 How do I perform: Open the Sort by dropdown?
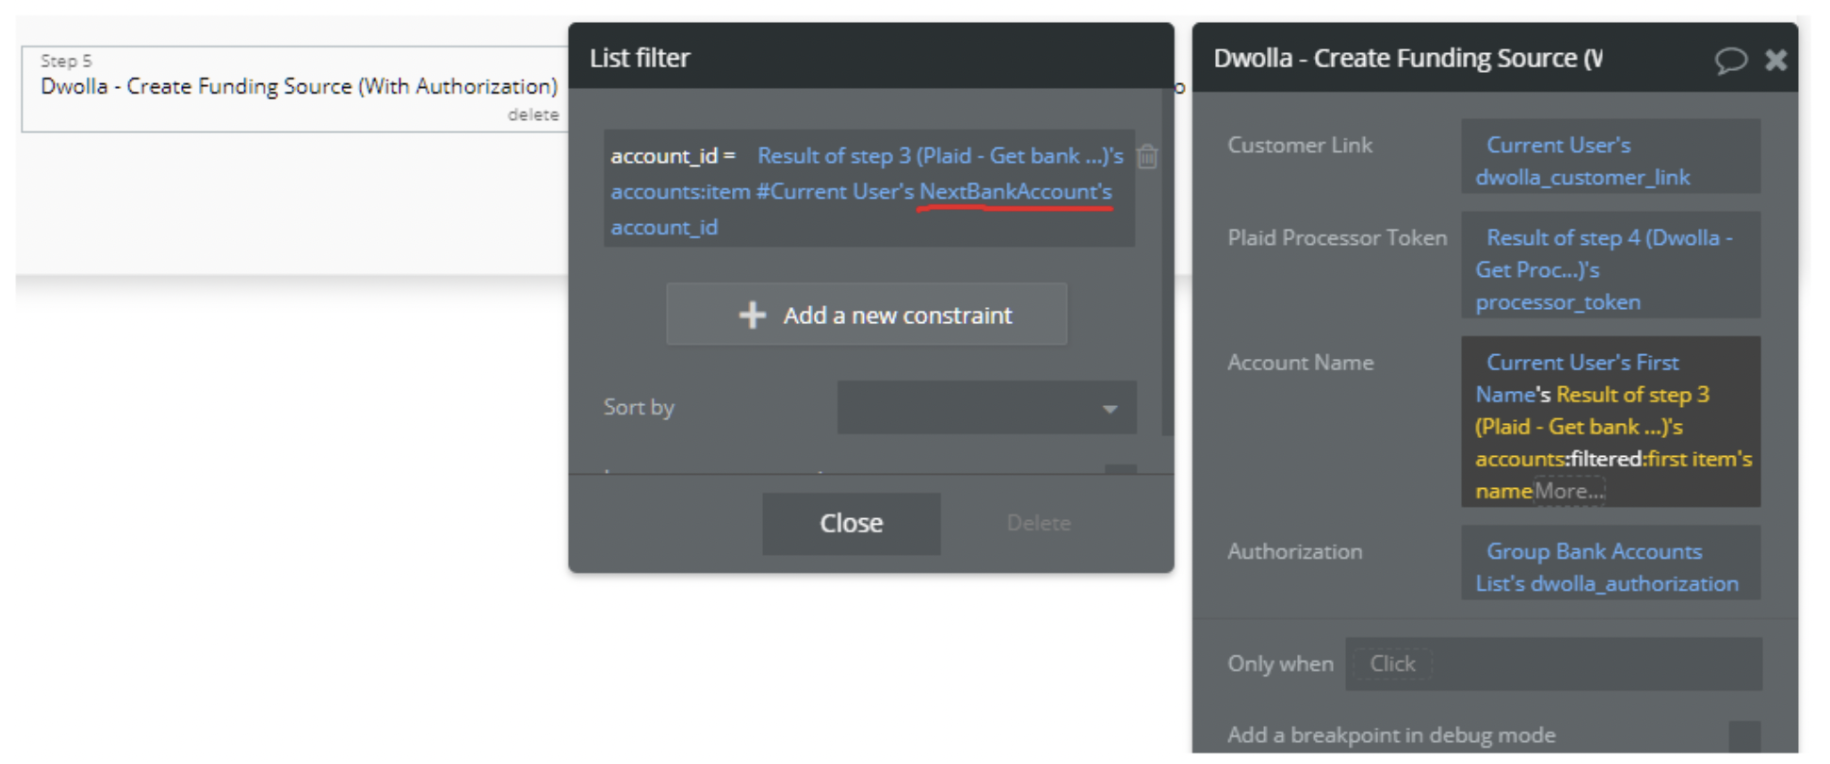pos(986,408)
